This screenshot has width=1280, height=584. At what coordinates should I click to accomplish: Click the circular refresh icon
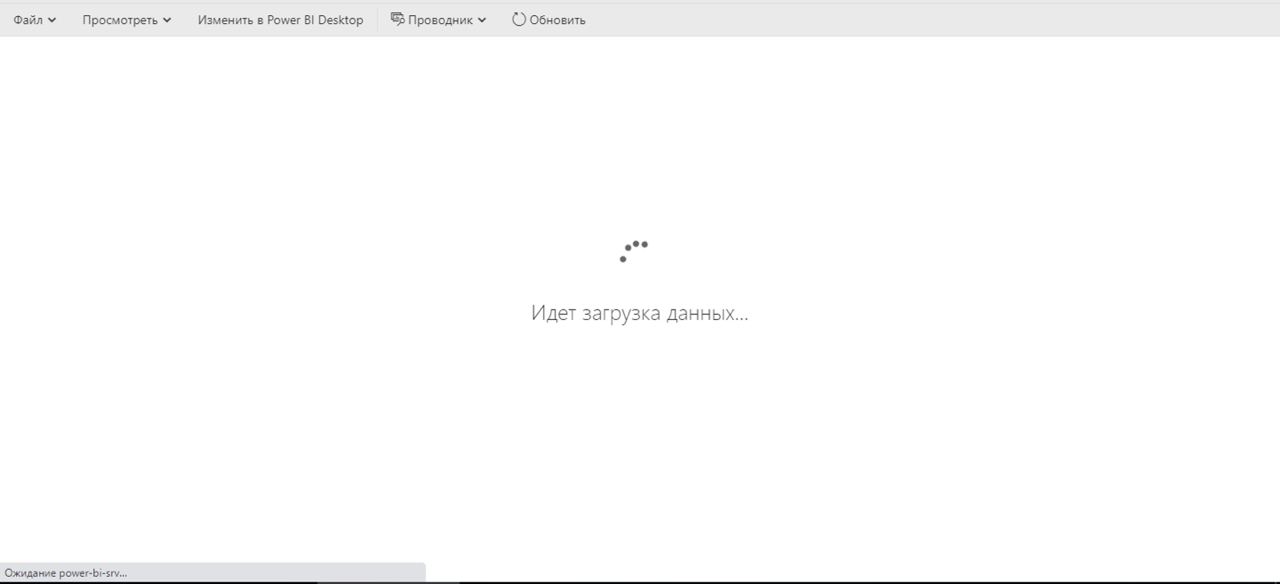point(519,19)
